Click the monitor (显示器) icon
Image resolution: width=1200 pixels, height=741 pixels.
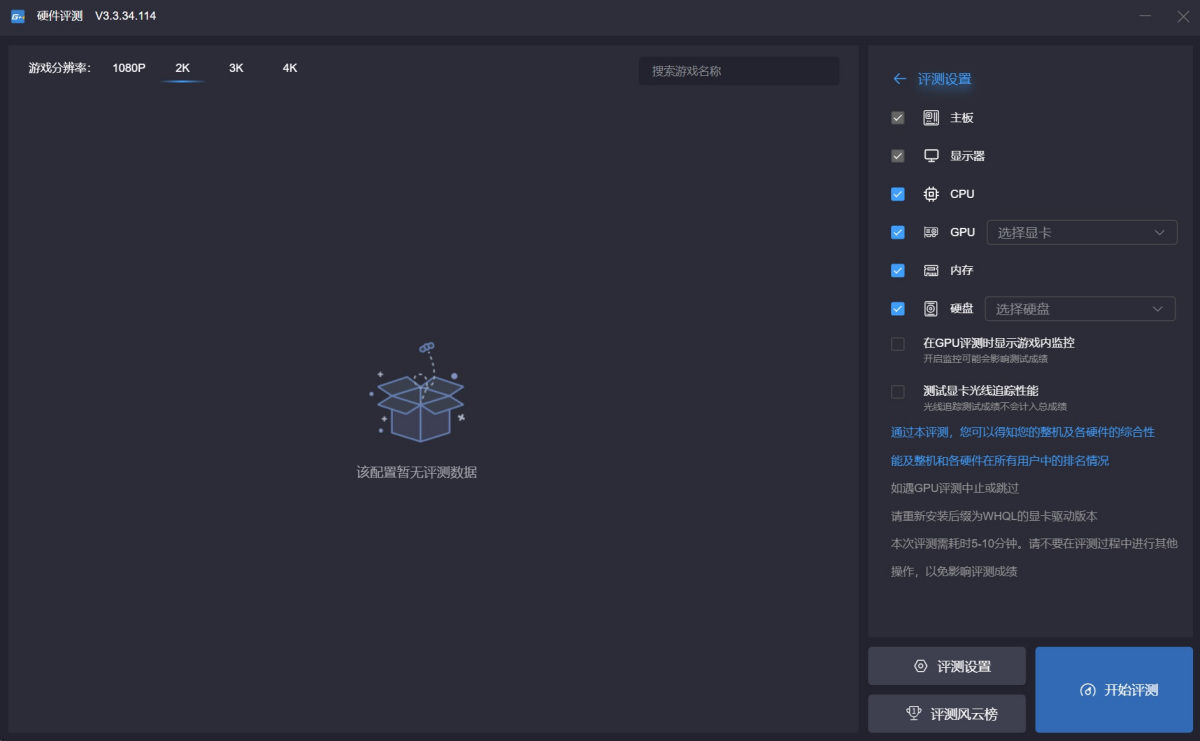pos(931,156)
